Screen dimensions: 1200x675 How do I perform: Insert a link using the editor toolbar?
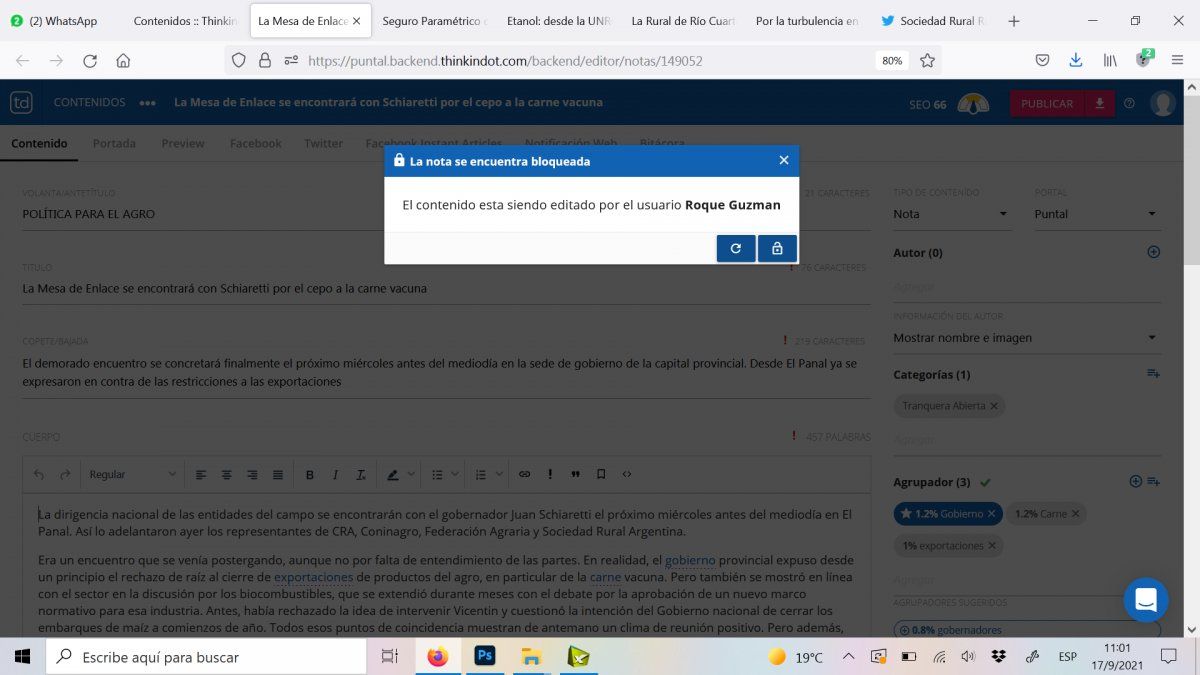524,474
